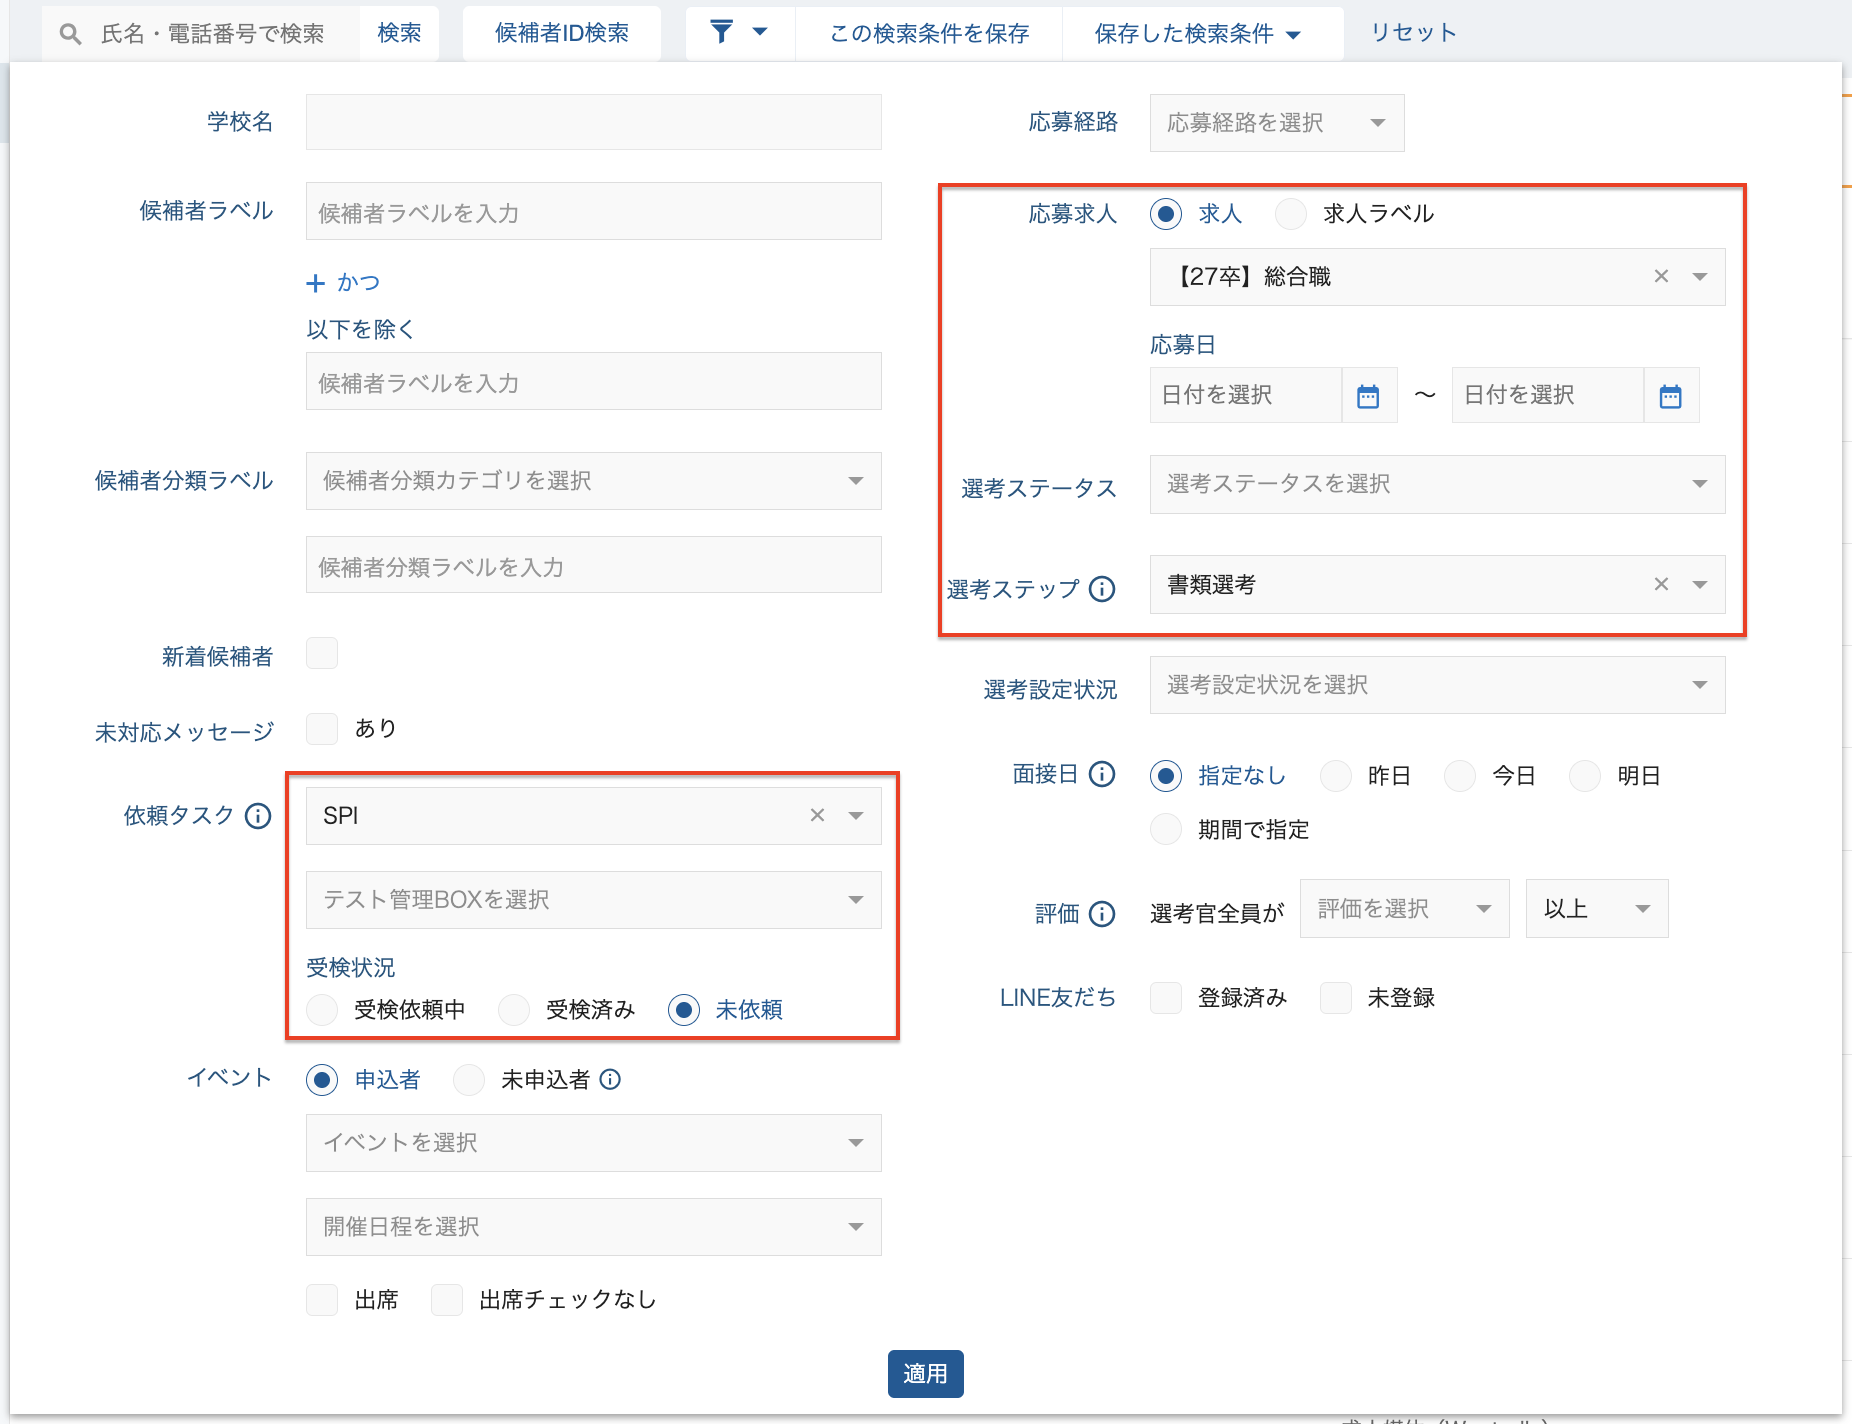Click the 適用 button
This screenshot has height=1424, width=1852.
tap(925, 1374)
